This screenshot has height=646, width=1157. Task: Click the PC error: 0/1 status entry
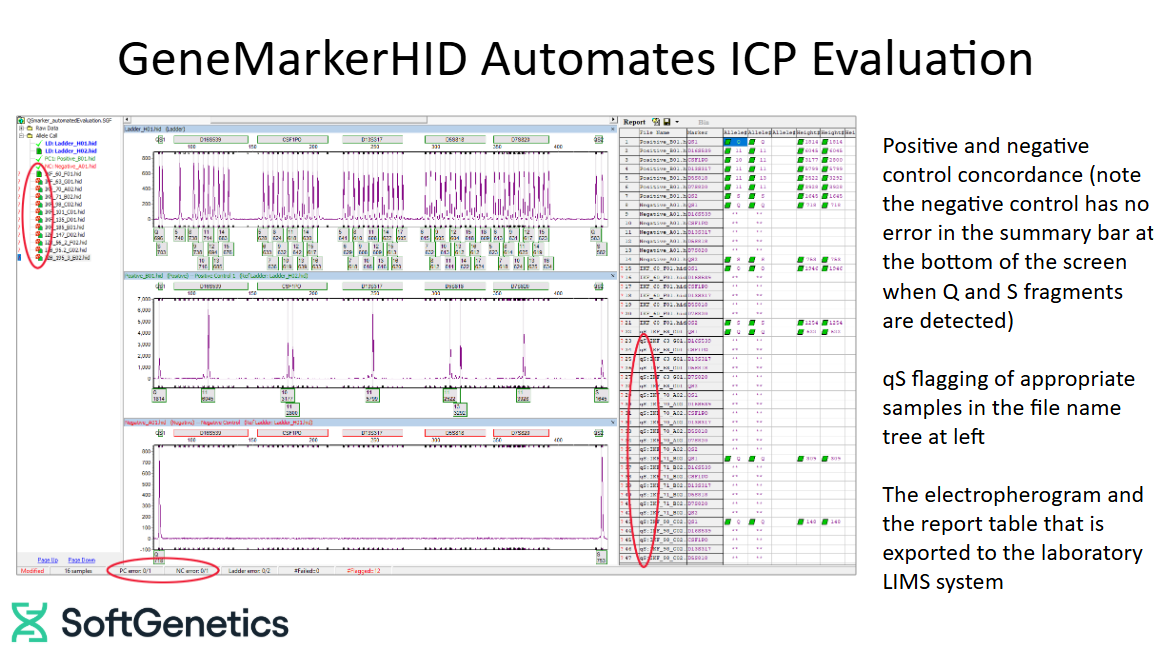135,571
